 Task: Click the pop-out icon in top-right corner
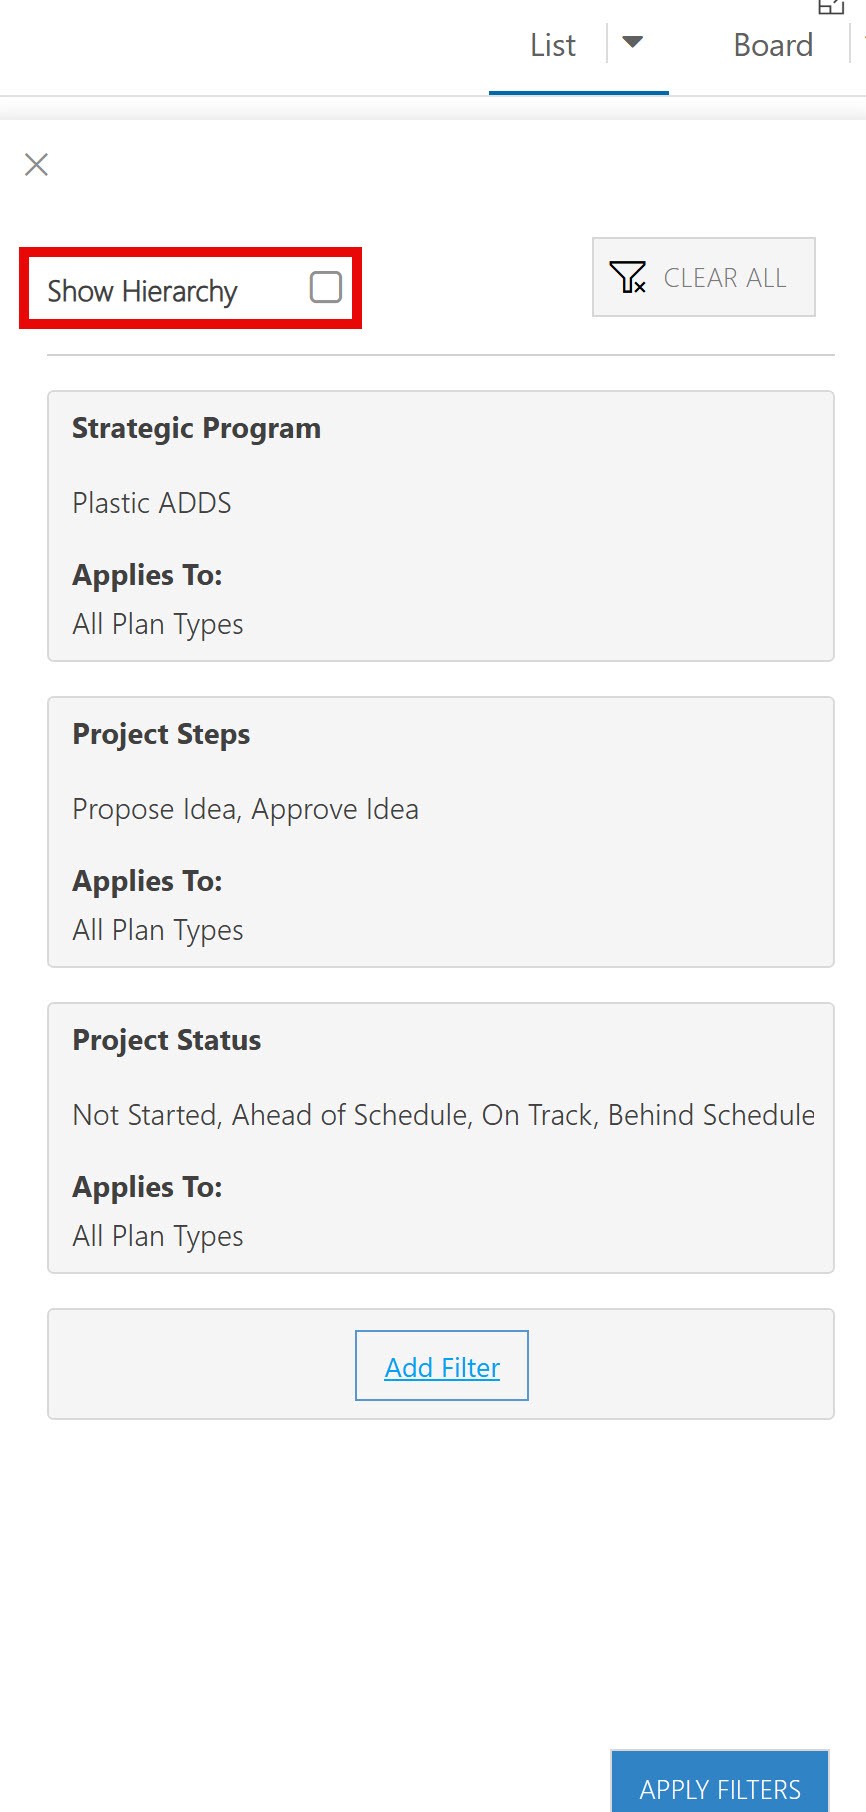(x=831, y=7)
